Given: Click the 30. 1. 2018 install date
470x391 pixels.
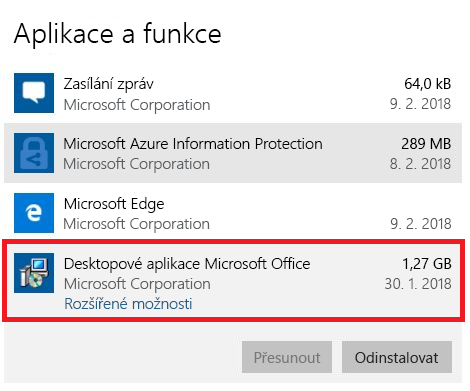Looking at the screenshot, I should [418, 284].
